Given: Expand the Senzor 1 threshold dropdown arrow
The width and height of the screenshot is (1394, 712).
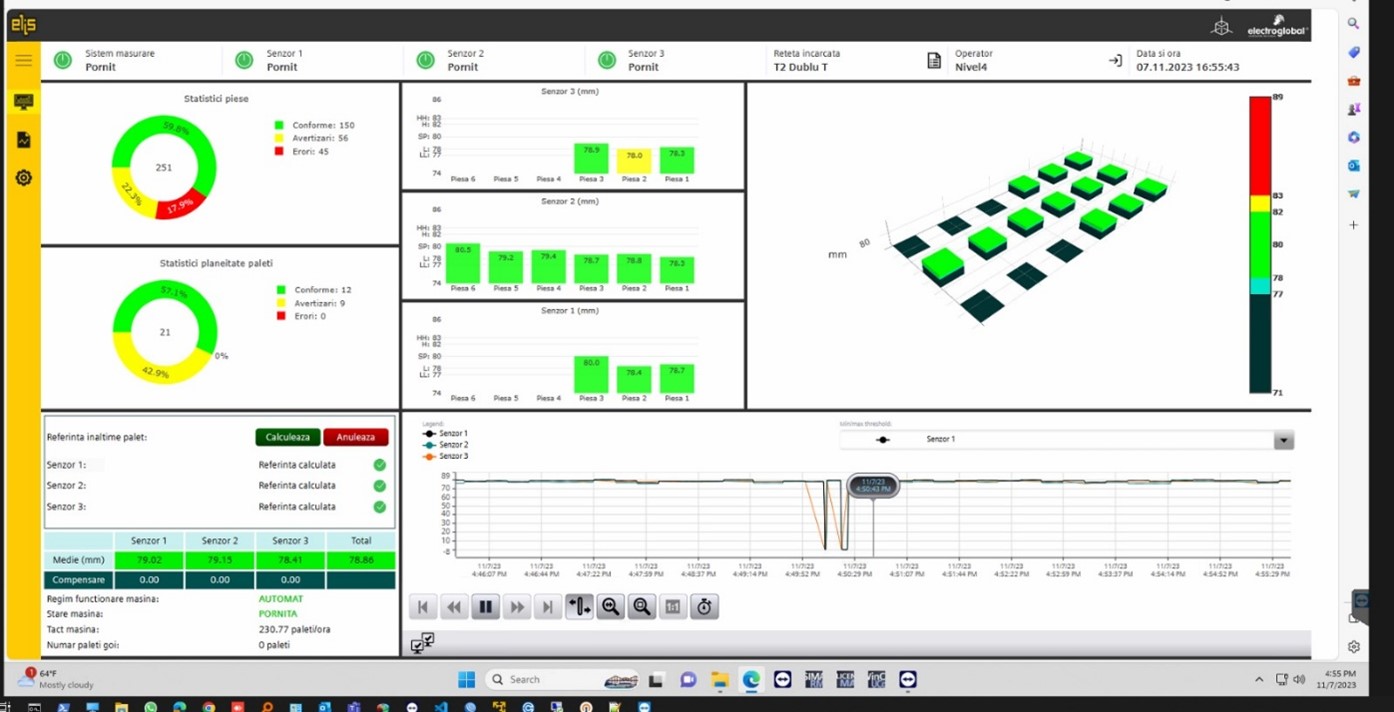Looking at the screenshot, I should pyautogui.click(x=1283, y=440).
